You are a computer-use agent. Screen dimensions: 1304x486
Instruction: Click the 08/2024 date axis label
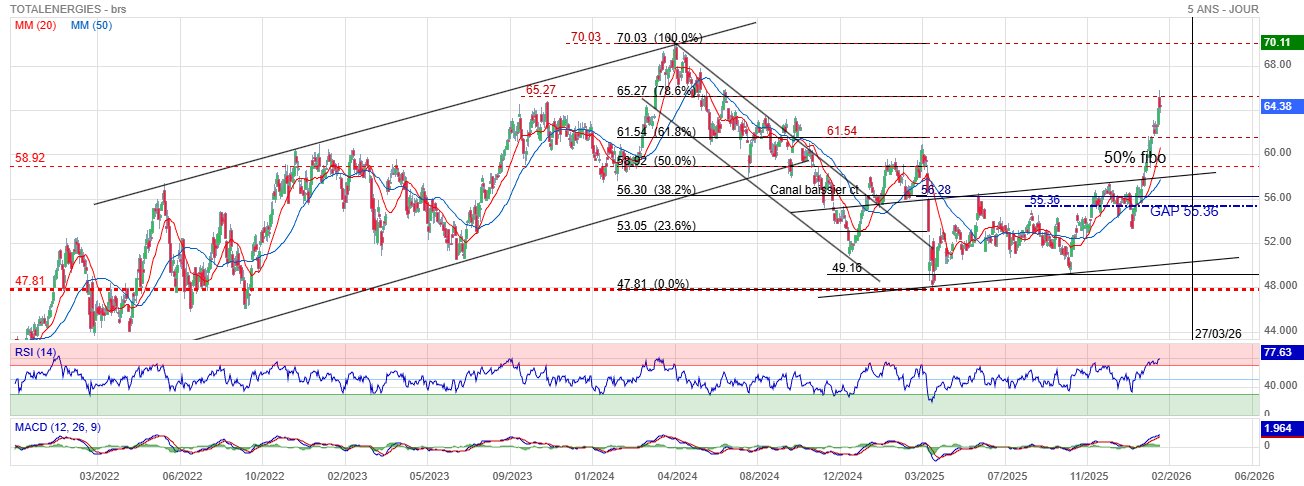coord(759,477)
